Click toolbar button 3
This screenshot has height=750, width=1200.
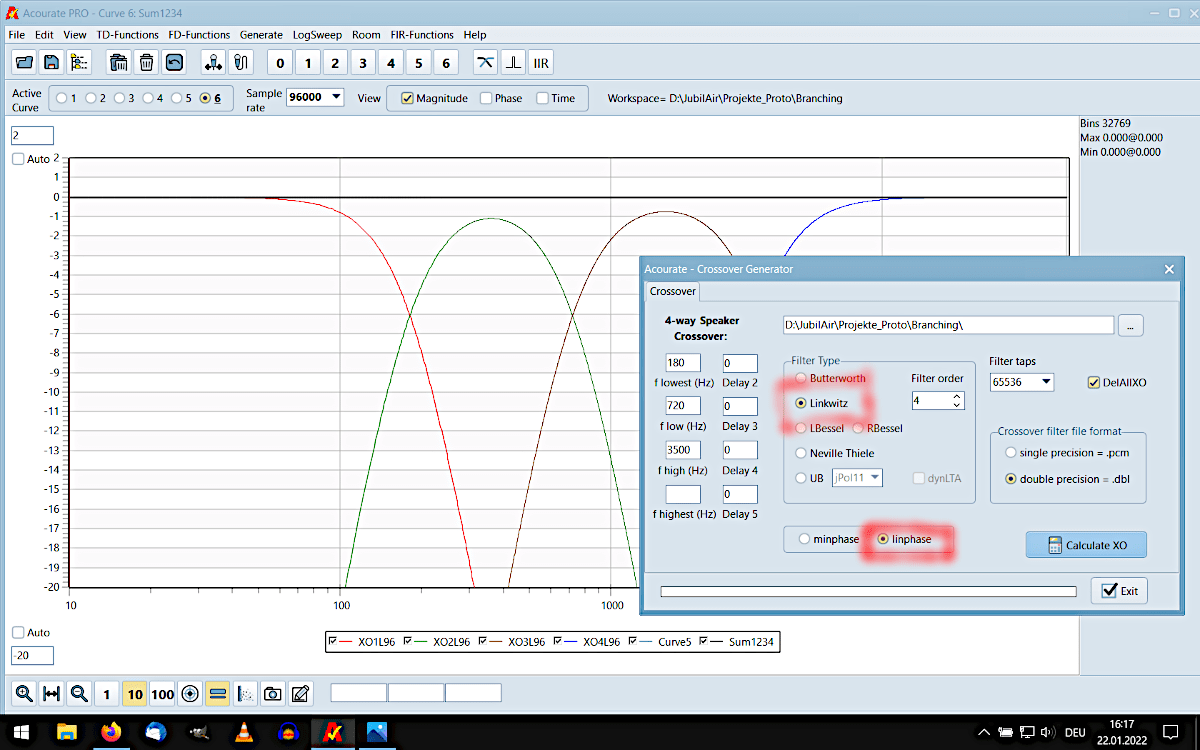tap(363, 63)
